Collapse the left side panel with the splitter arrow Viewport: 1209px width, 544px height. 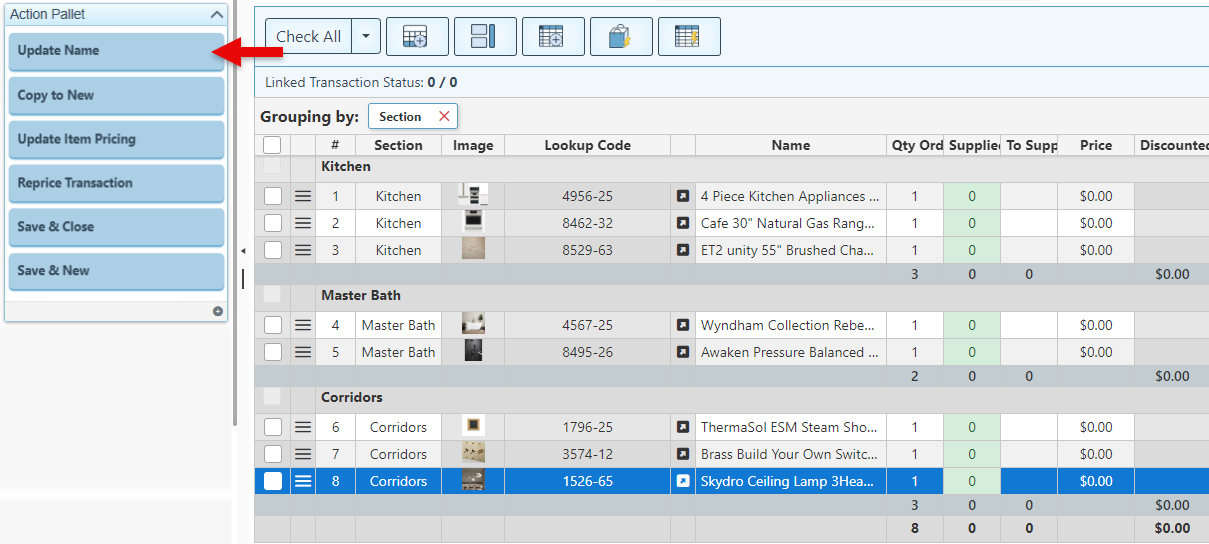(242, 251)
